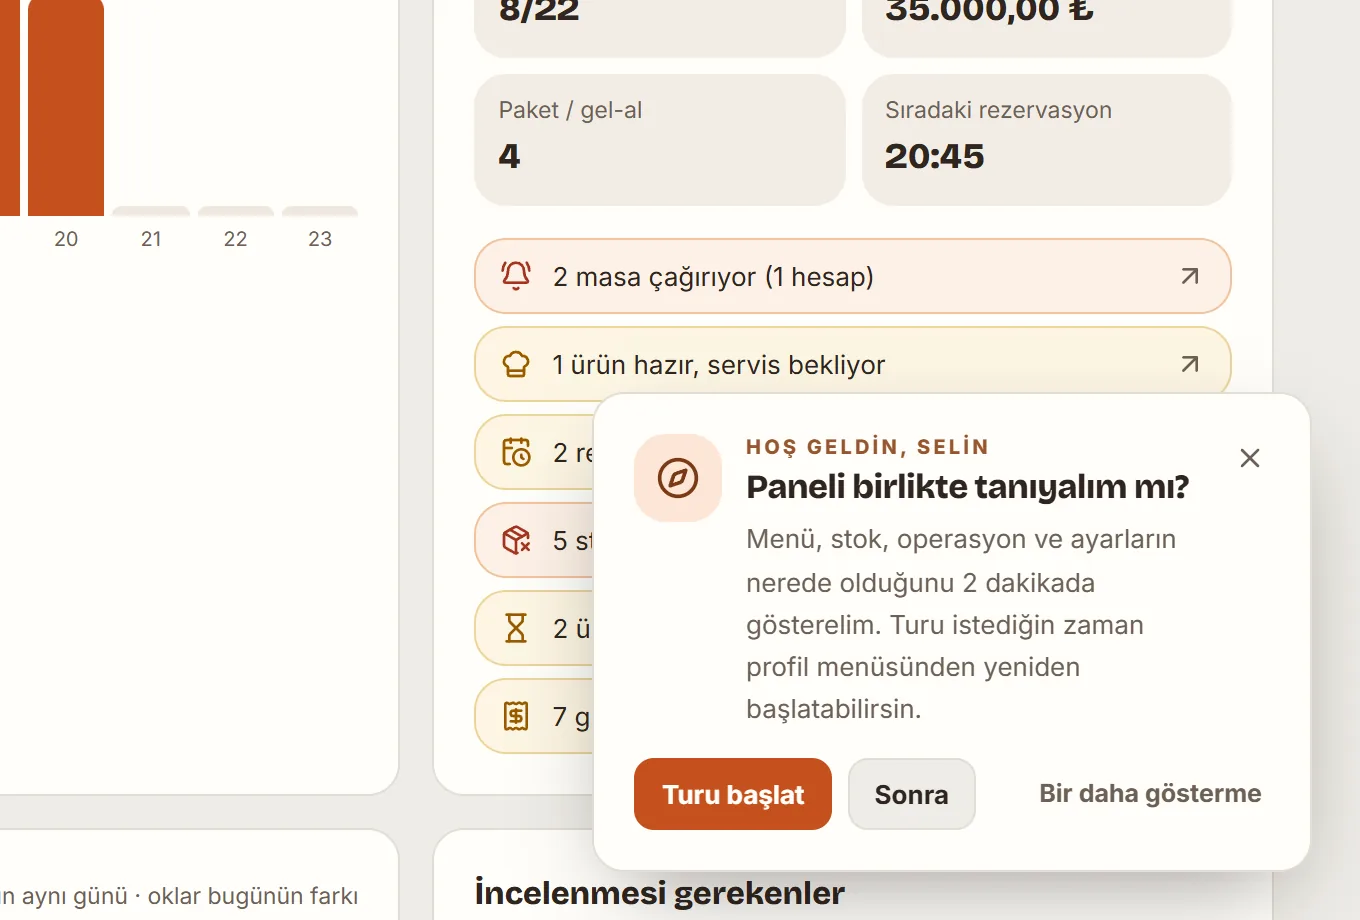Click the 'oklar bugünün farkı' note
The width and height of the screenshot is (1360, 920).
point(253,896)
